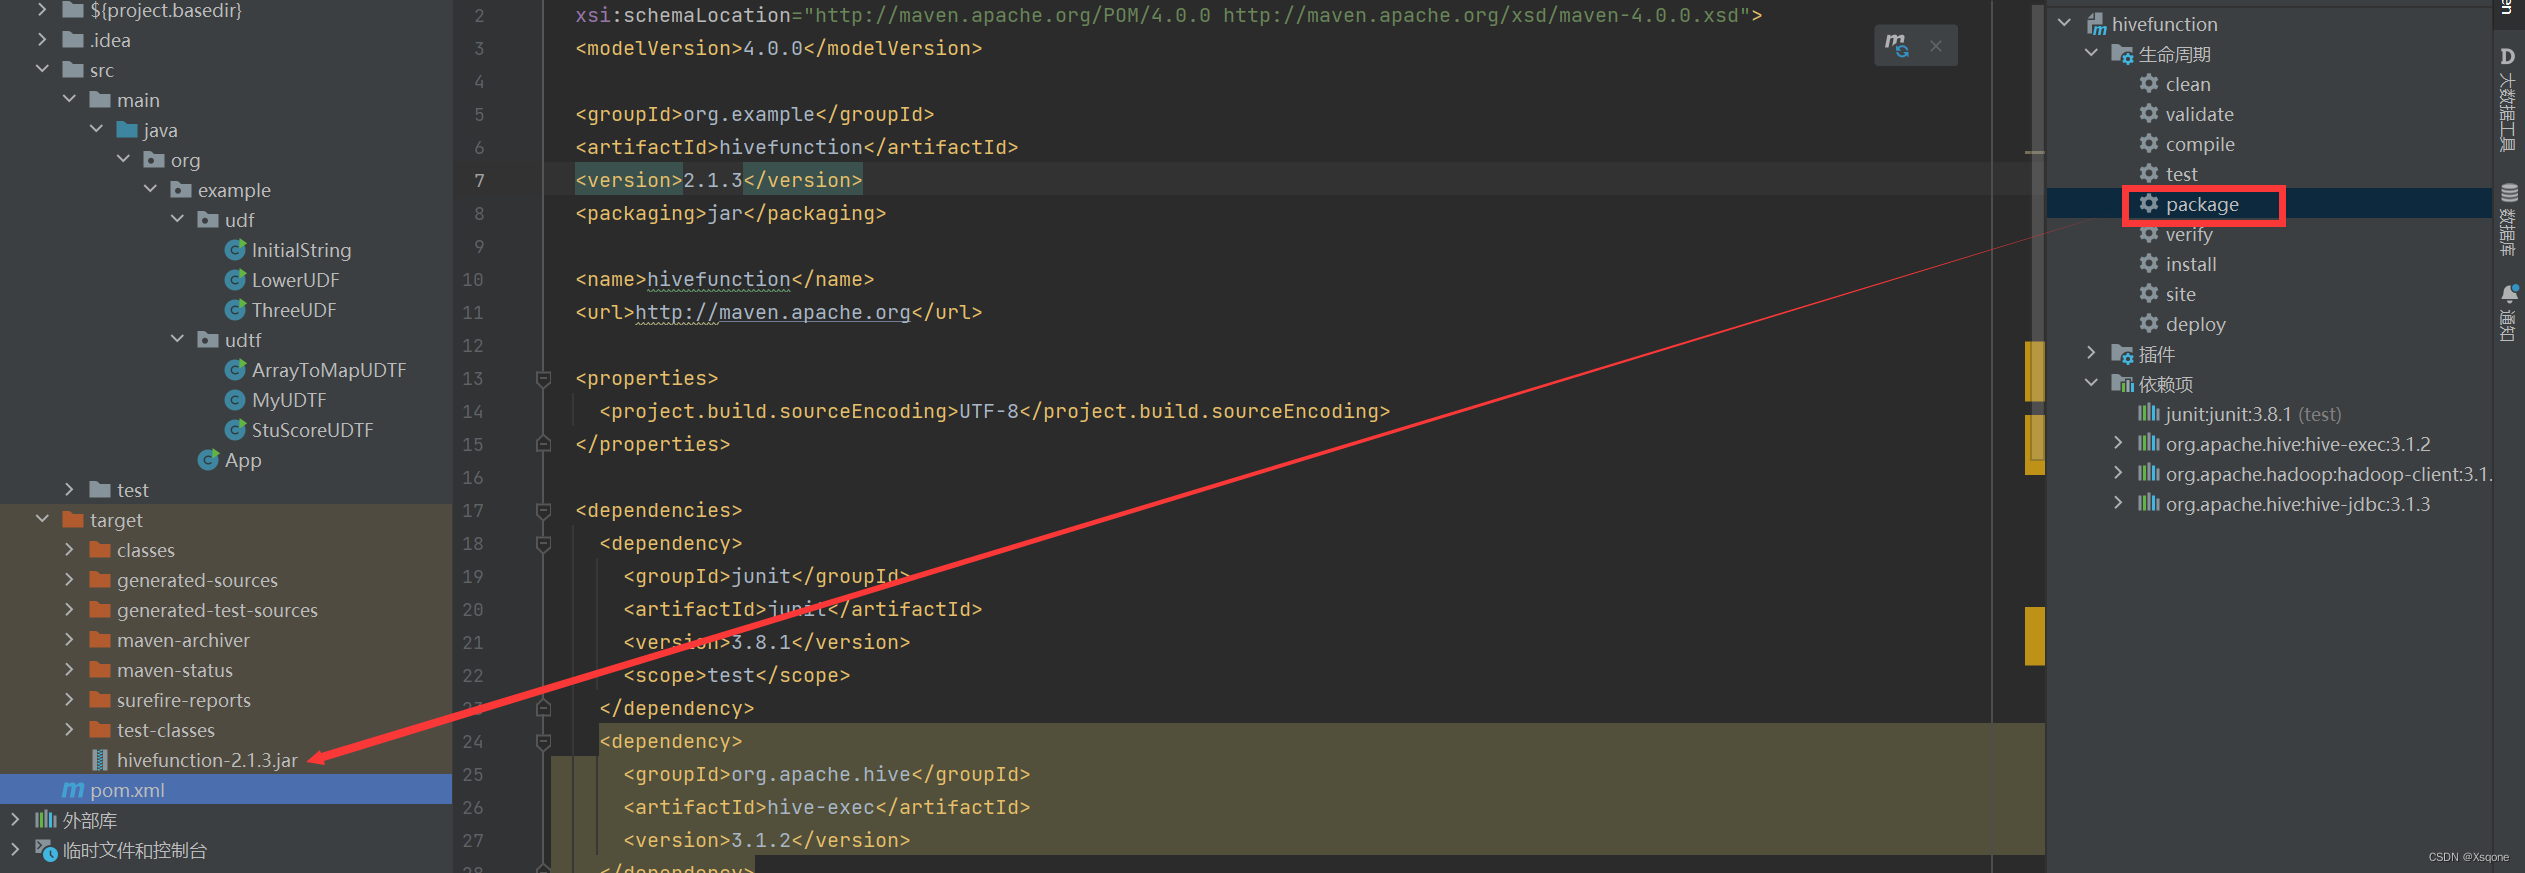The width and height of the screenshot is (2525, 873).
Task: Collapse the src folder
Action: [x=42, y=69]
